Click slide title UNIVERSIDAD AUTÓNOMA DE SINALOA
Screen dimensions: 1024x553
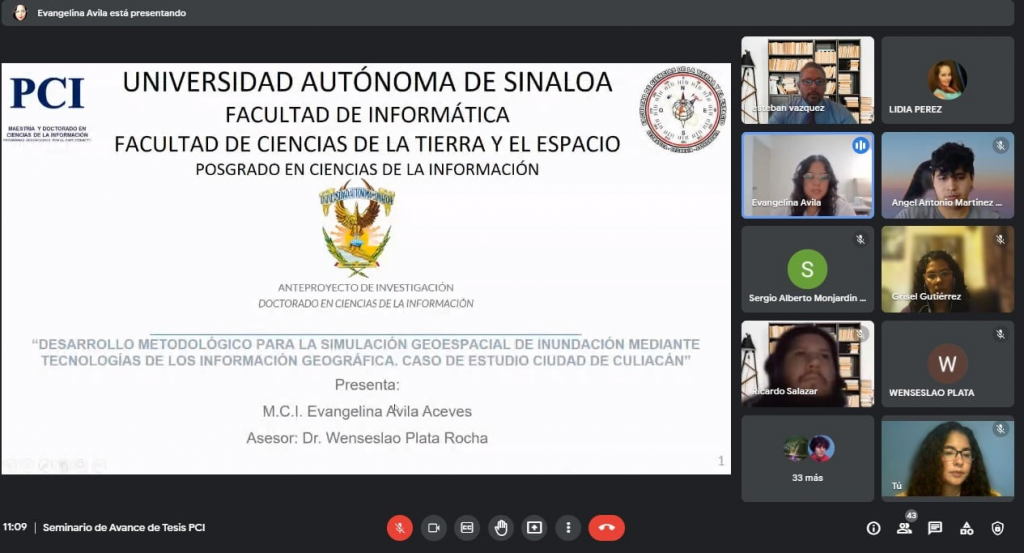[x=368, y=82]
